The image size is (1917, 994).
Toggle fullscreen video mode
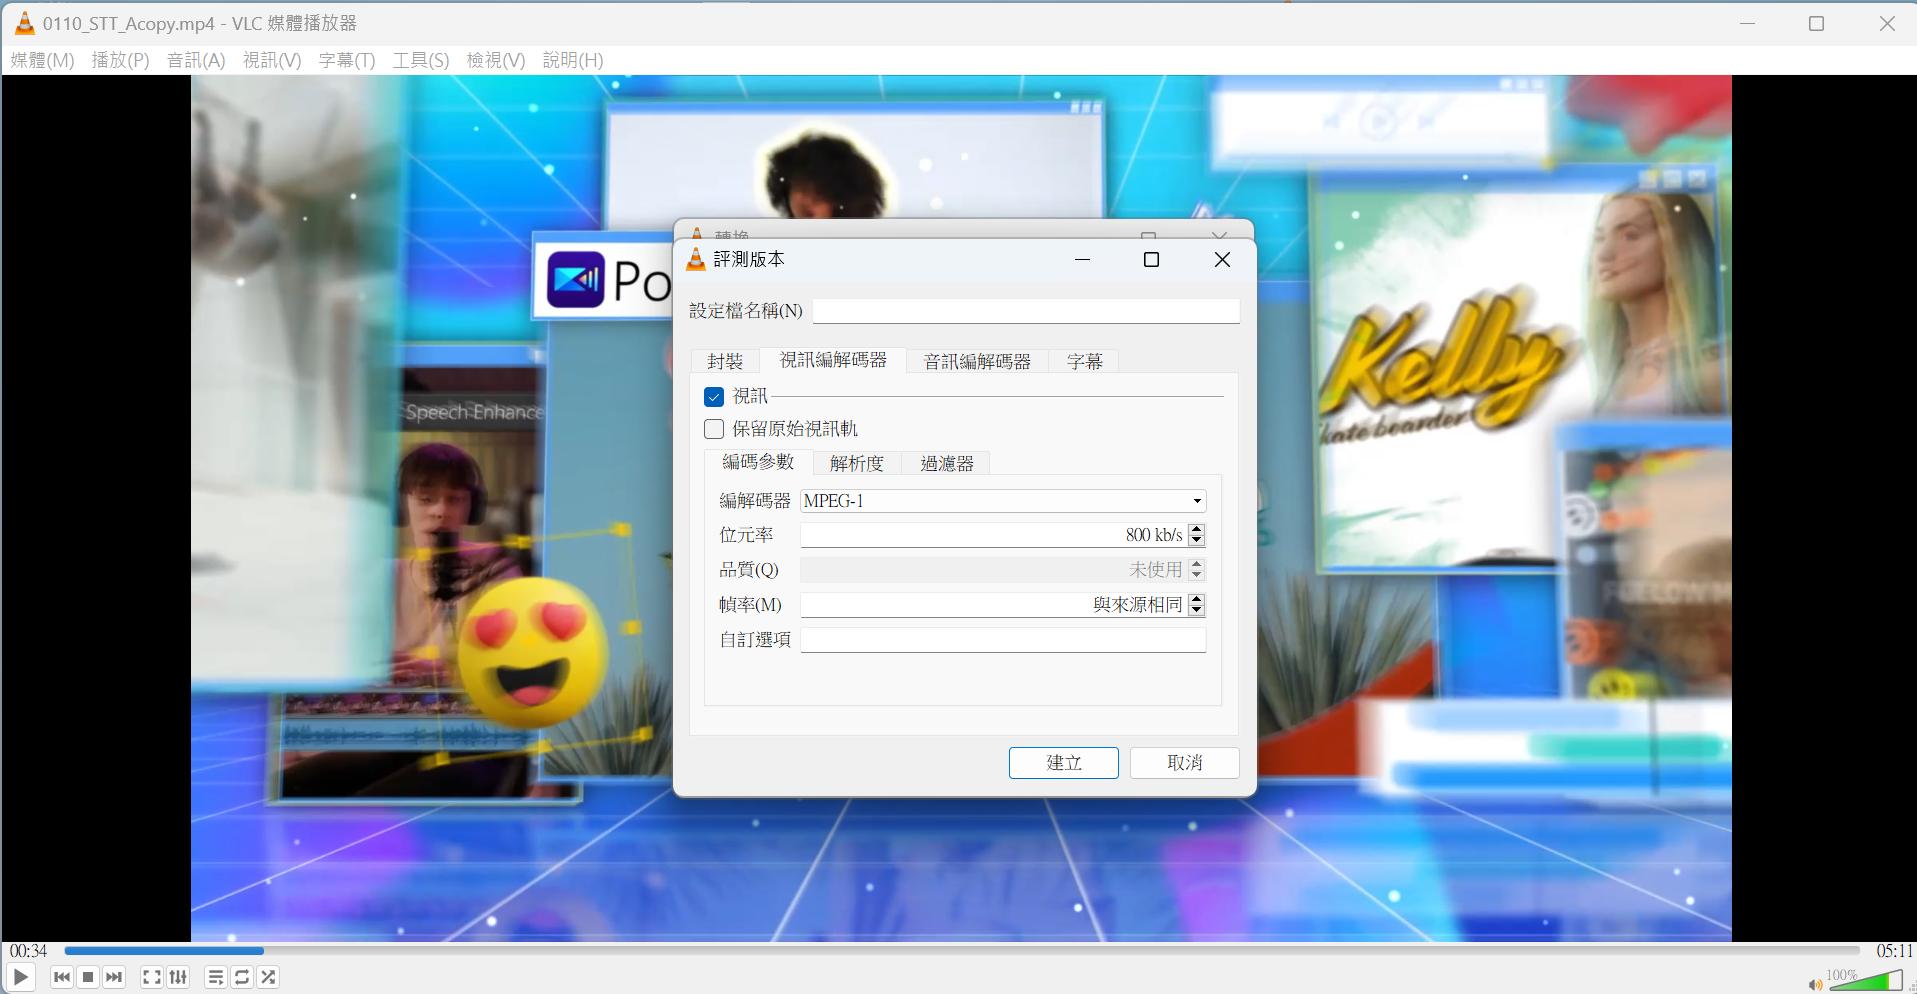coord(151,977)
